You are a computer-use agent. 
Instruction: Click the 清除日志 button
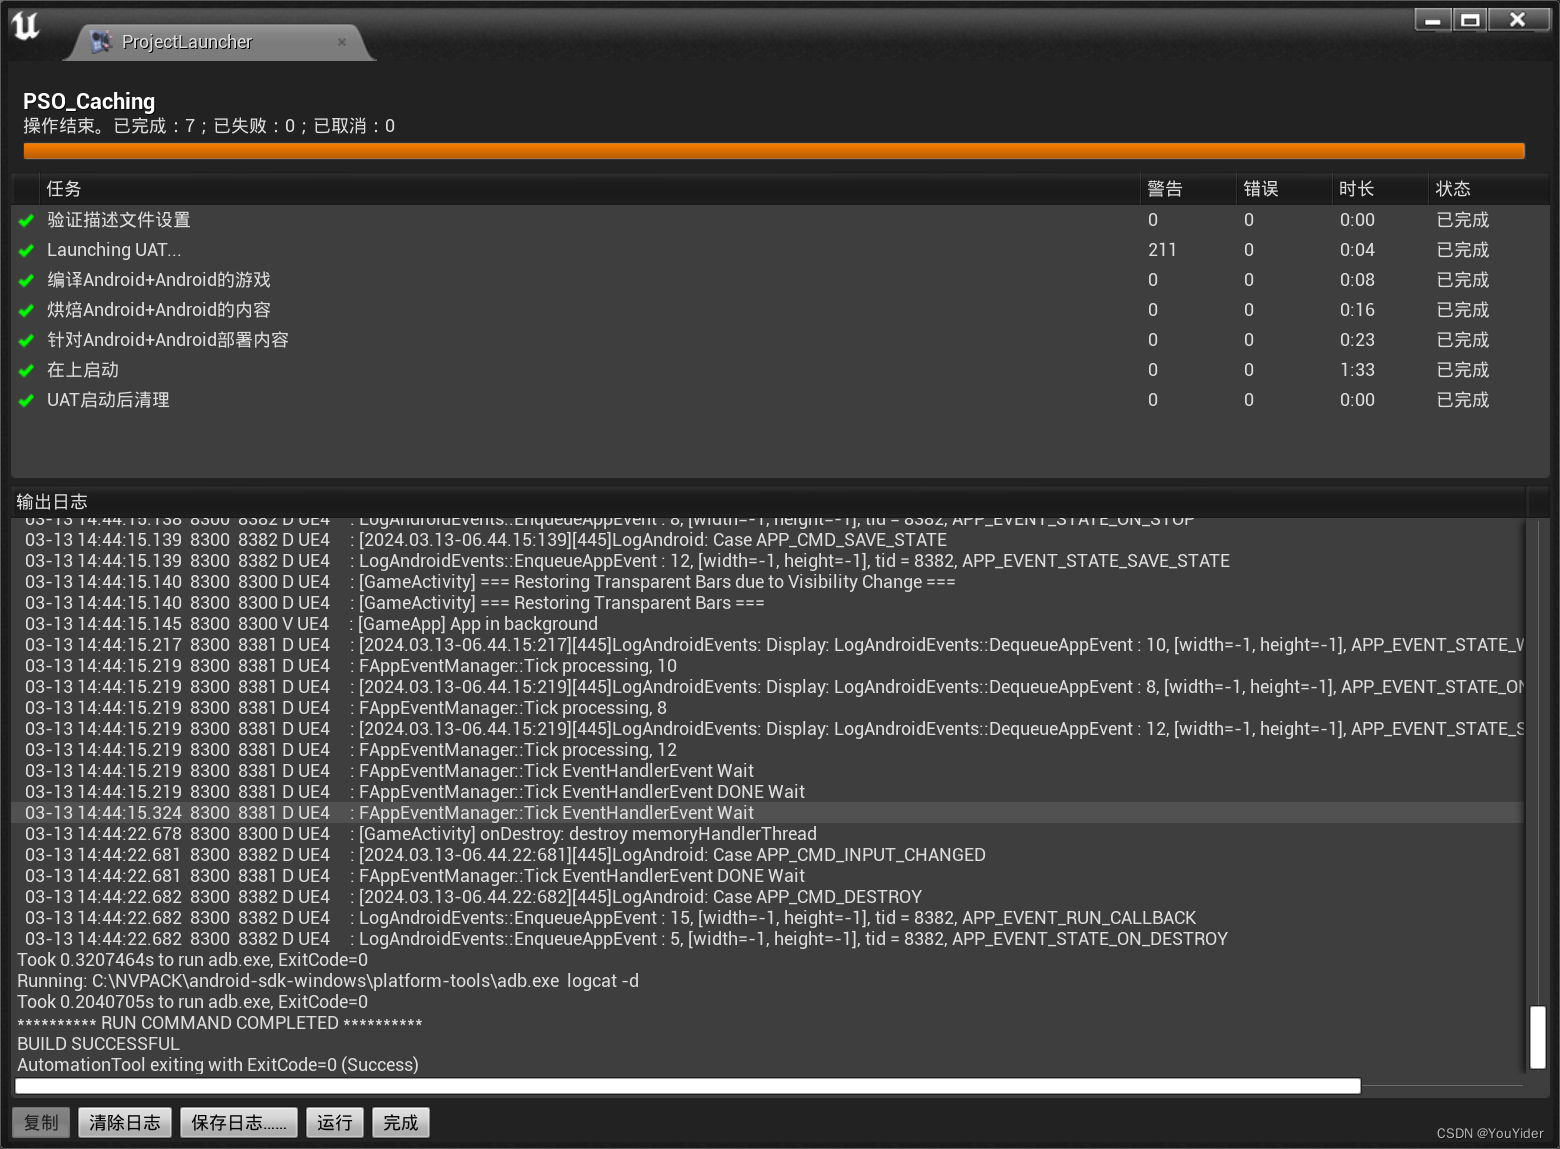tap(124, 1122)
